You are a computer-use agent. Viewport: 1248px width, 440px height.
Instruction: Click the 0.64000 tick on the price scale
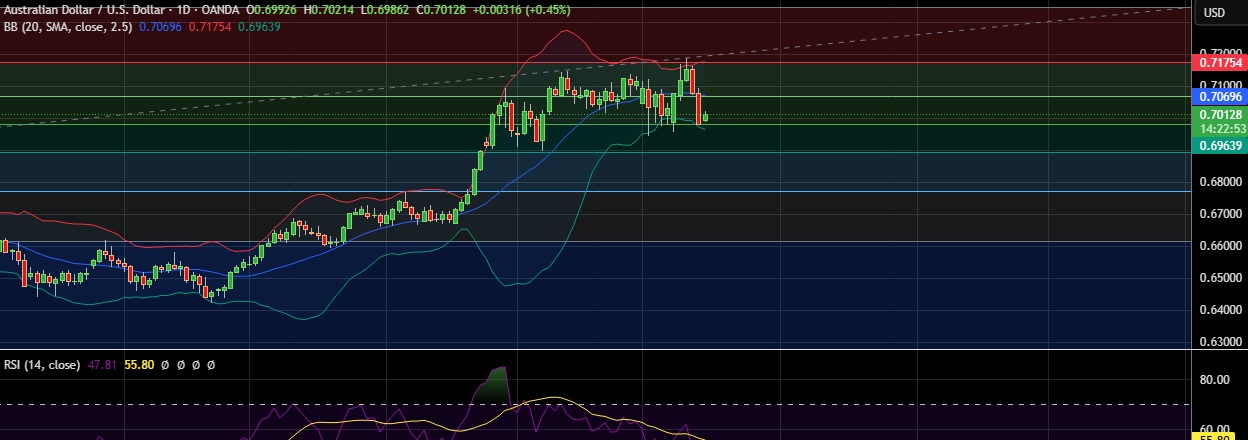coord(1220,310)
